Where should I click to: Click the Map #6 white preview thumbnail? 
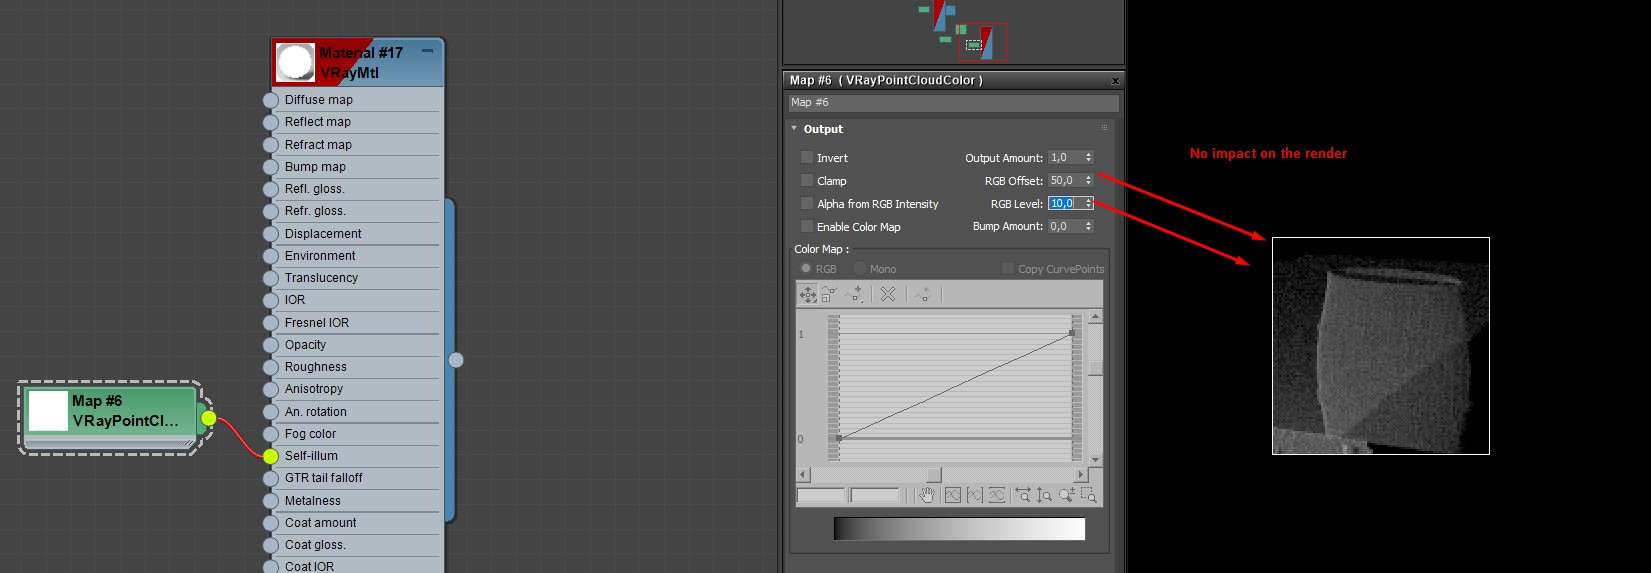tap(48, 411)
